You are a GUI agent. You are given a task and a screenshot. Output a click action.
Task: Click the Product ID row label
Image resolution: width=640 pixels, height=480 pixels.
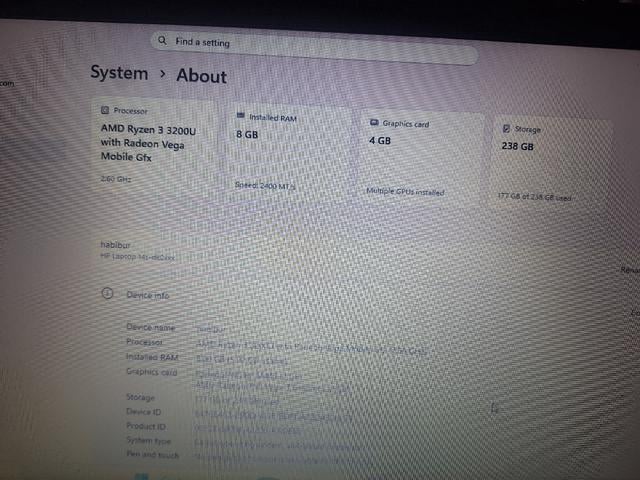click(146, 426)
